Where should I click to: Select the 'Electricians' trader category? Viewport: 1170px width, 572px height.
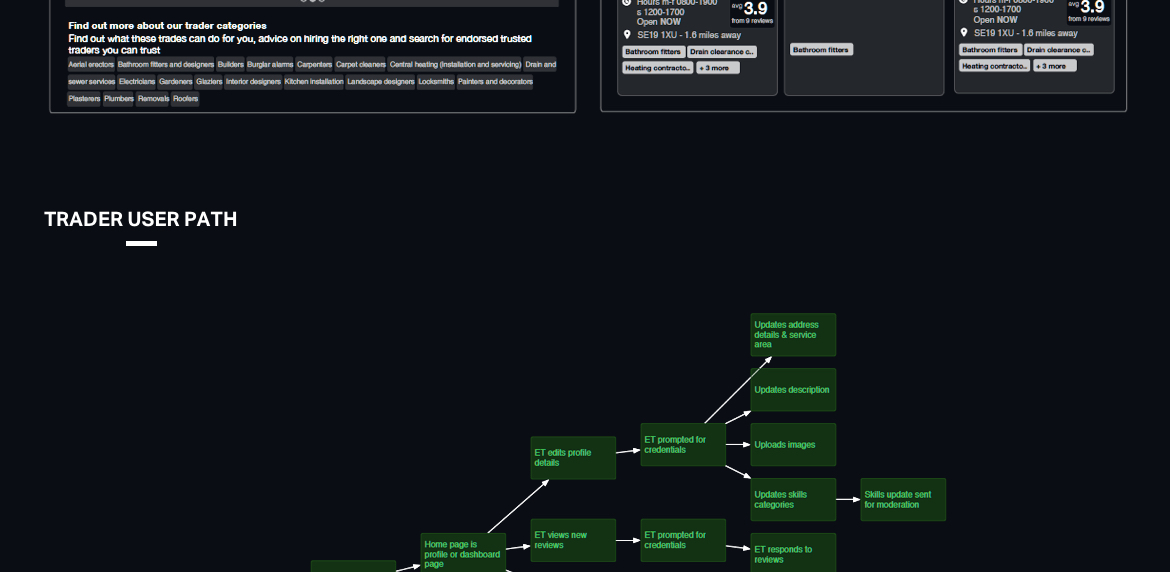click(136, 82)
